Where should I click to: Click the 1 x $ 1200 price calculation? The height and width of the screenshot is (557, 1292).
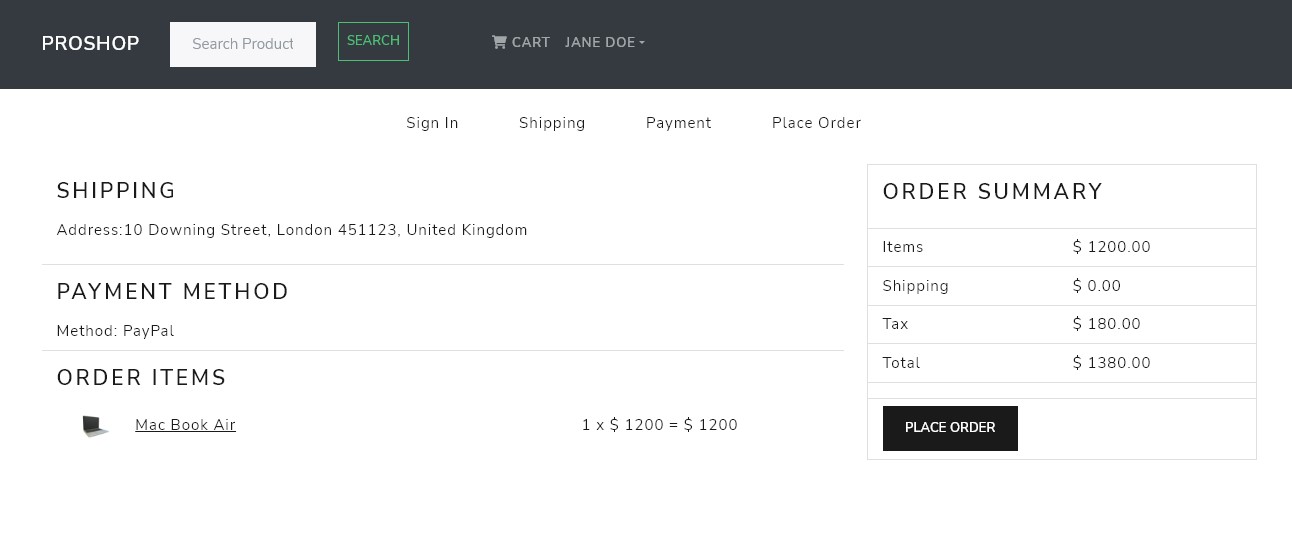660,425
